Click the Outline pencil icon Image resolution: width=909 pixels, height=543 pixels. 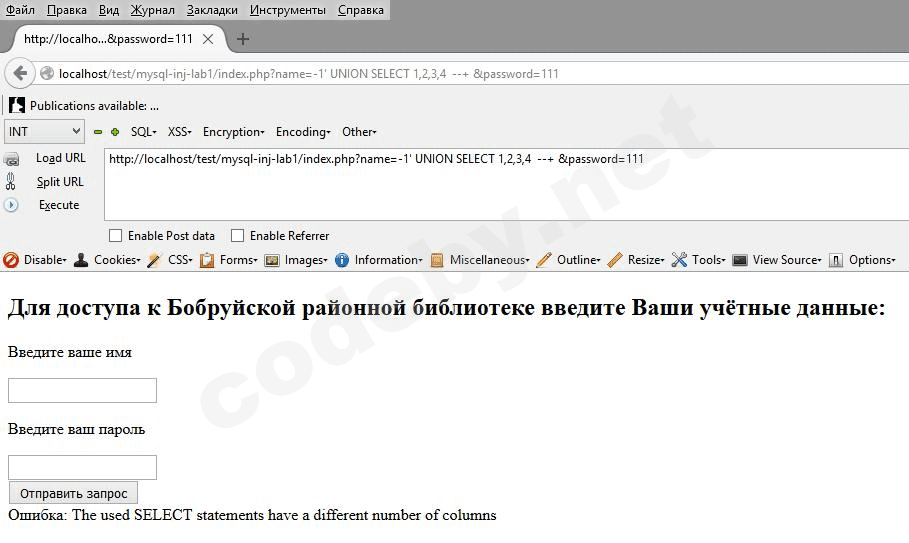544,260
